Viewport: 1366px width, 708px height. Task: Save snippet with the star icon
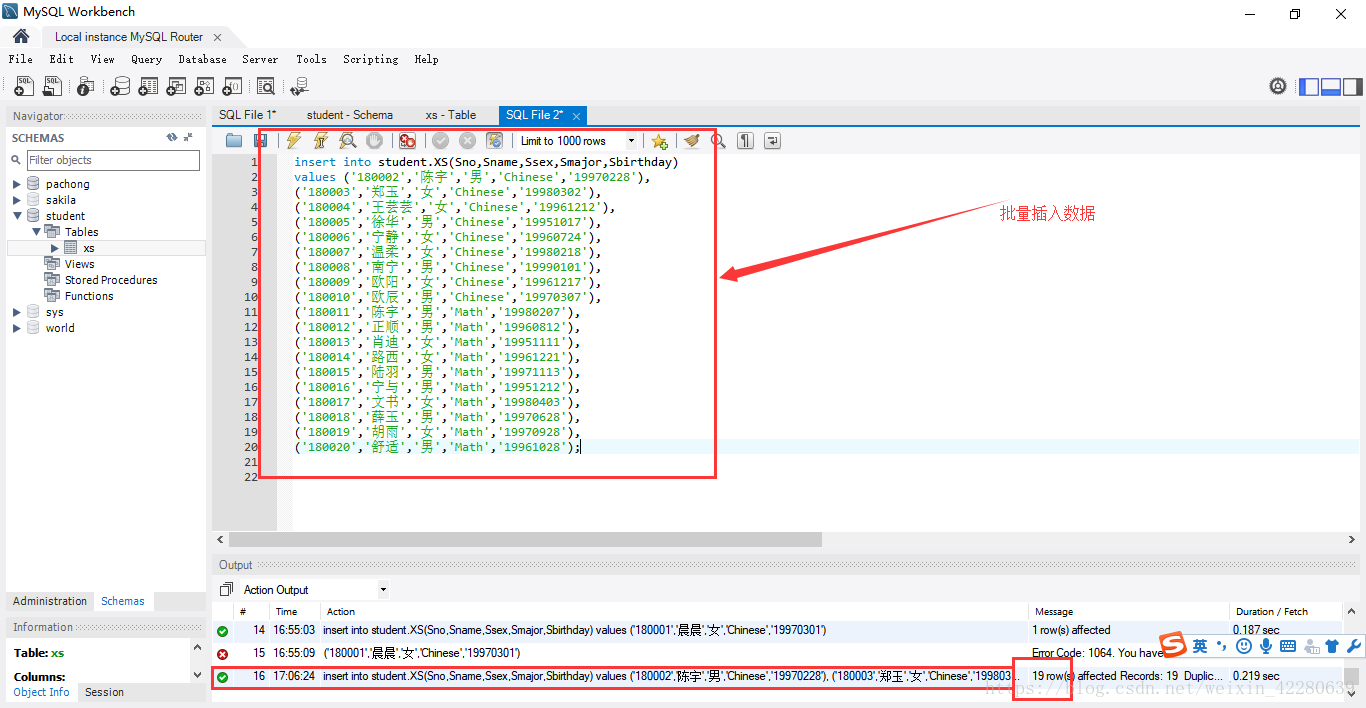tap(659, 141)
